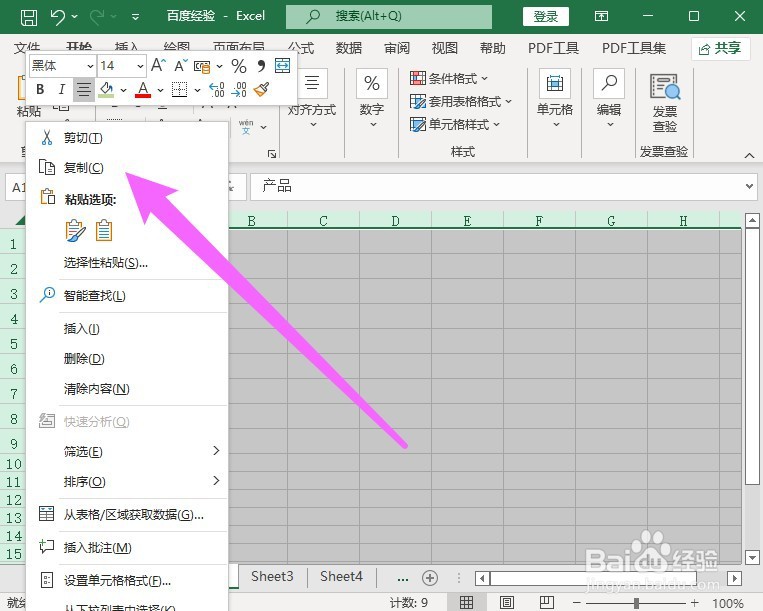763x611 pixels.
Task: Click the Undo arrow icon
Action: click(x=57, y=17)
